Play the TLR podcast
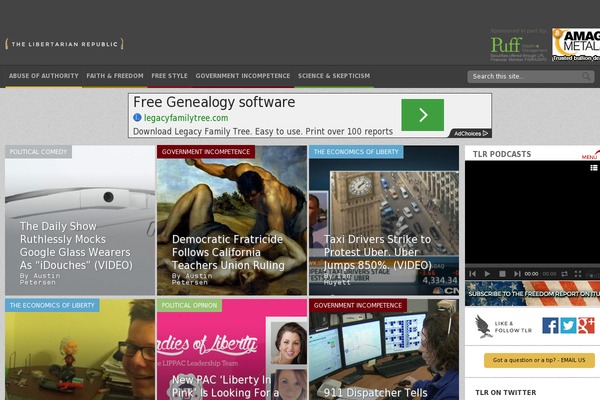 click(487, 274)
